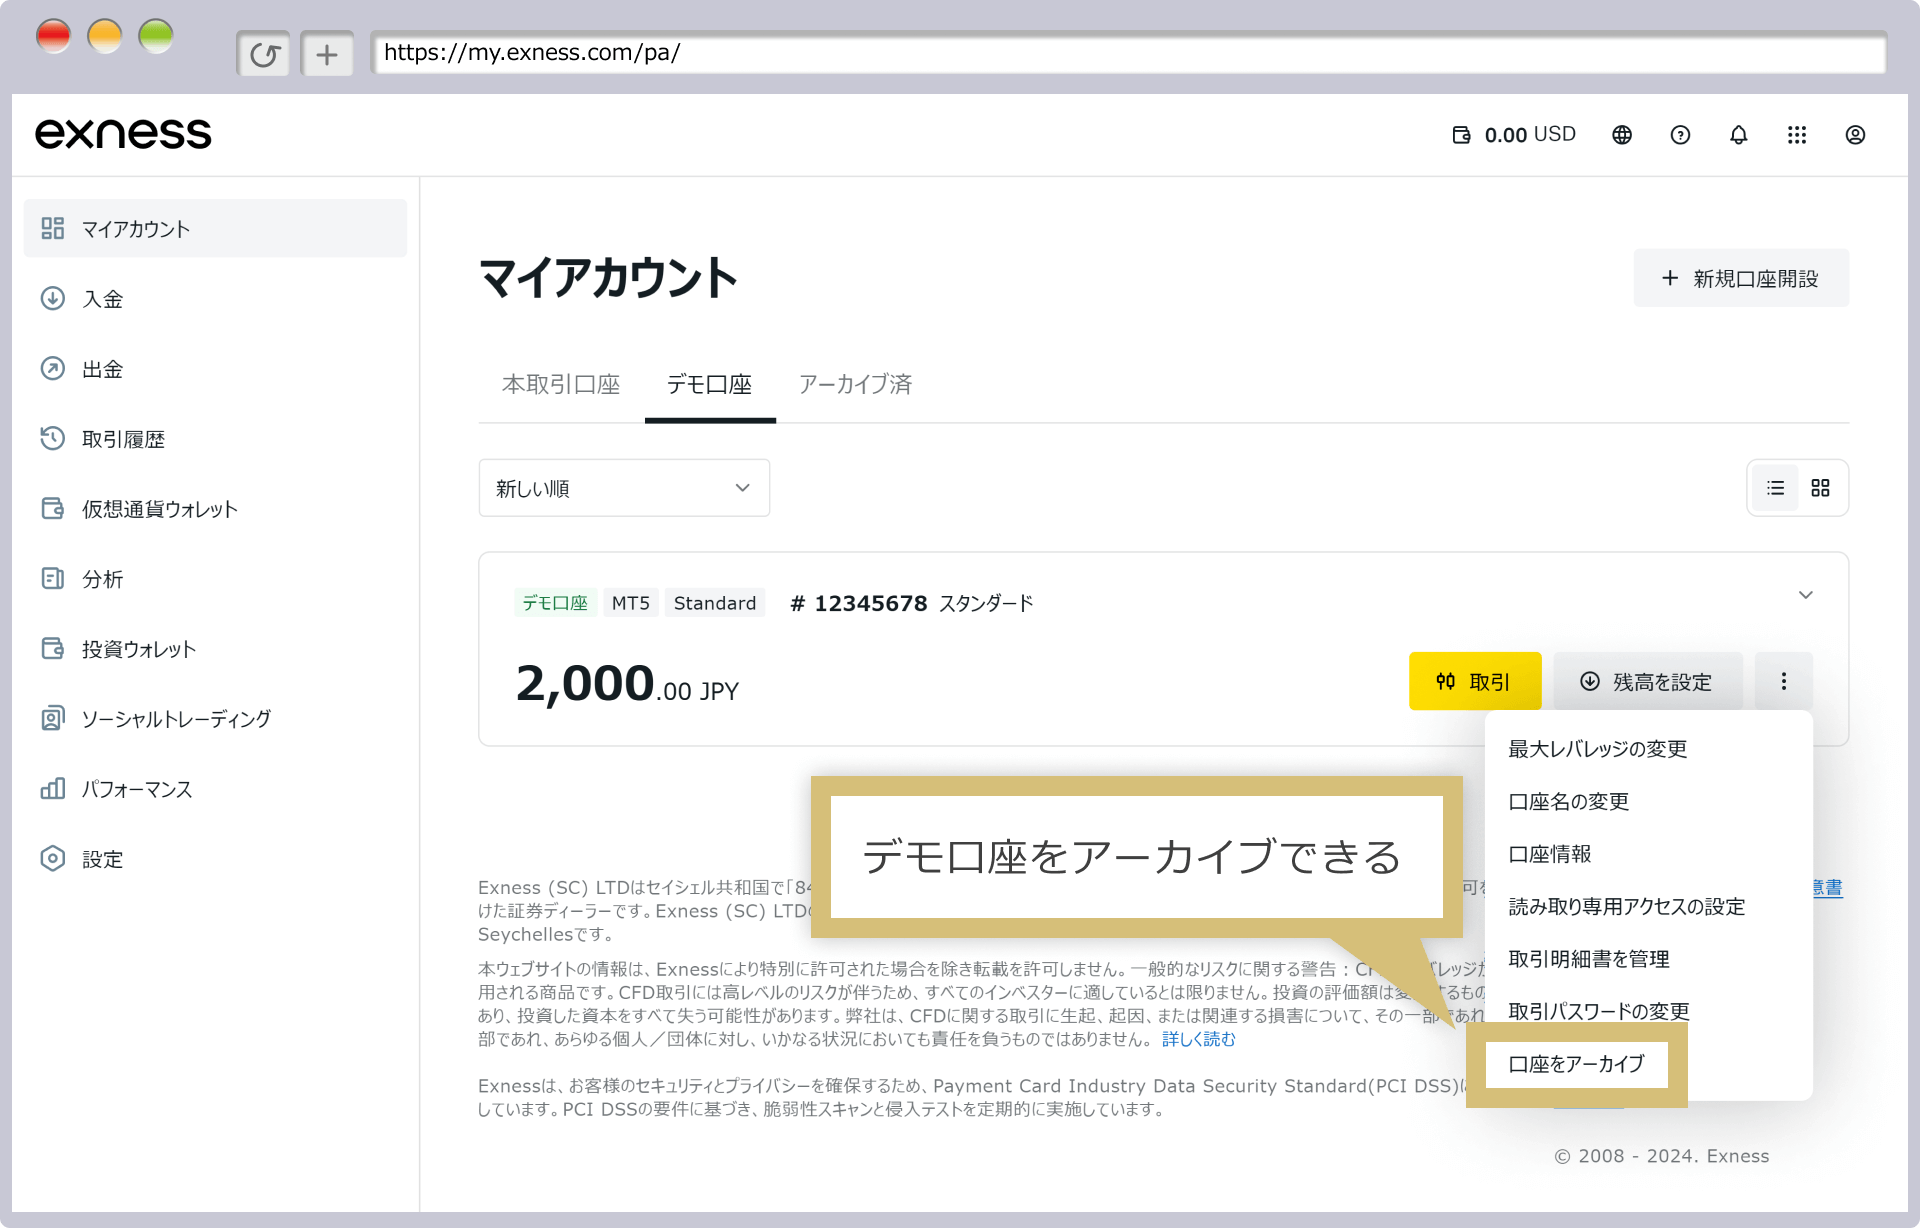This screenshot has height=1228, width=1920.
Task: Click the yellow 取引 button
Action: point(1475,681)
